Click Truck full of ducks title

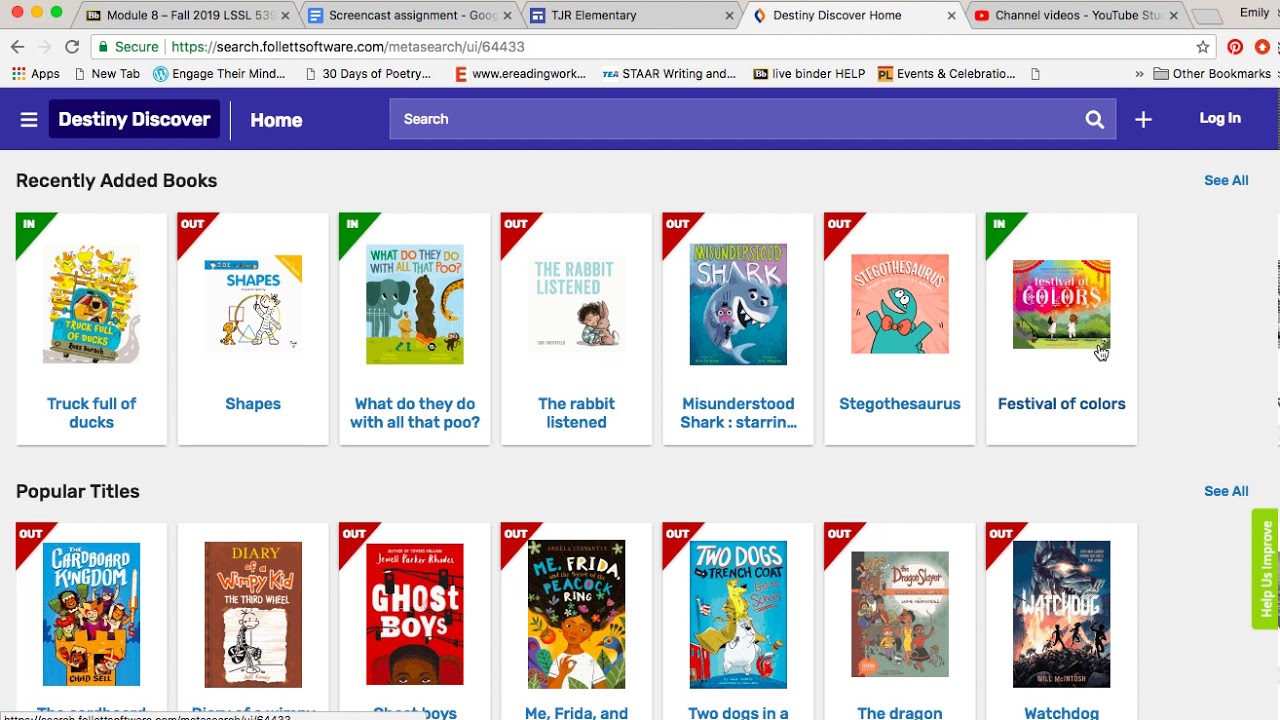91,413
